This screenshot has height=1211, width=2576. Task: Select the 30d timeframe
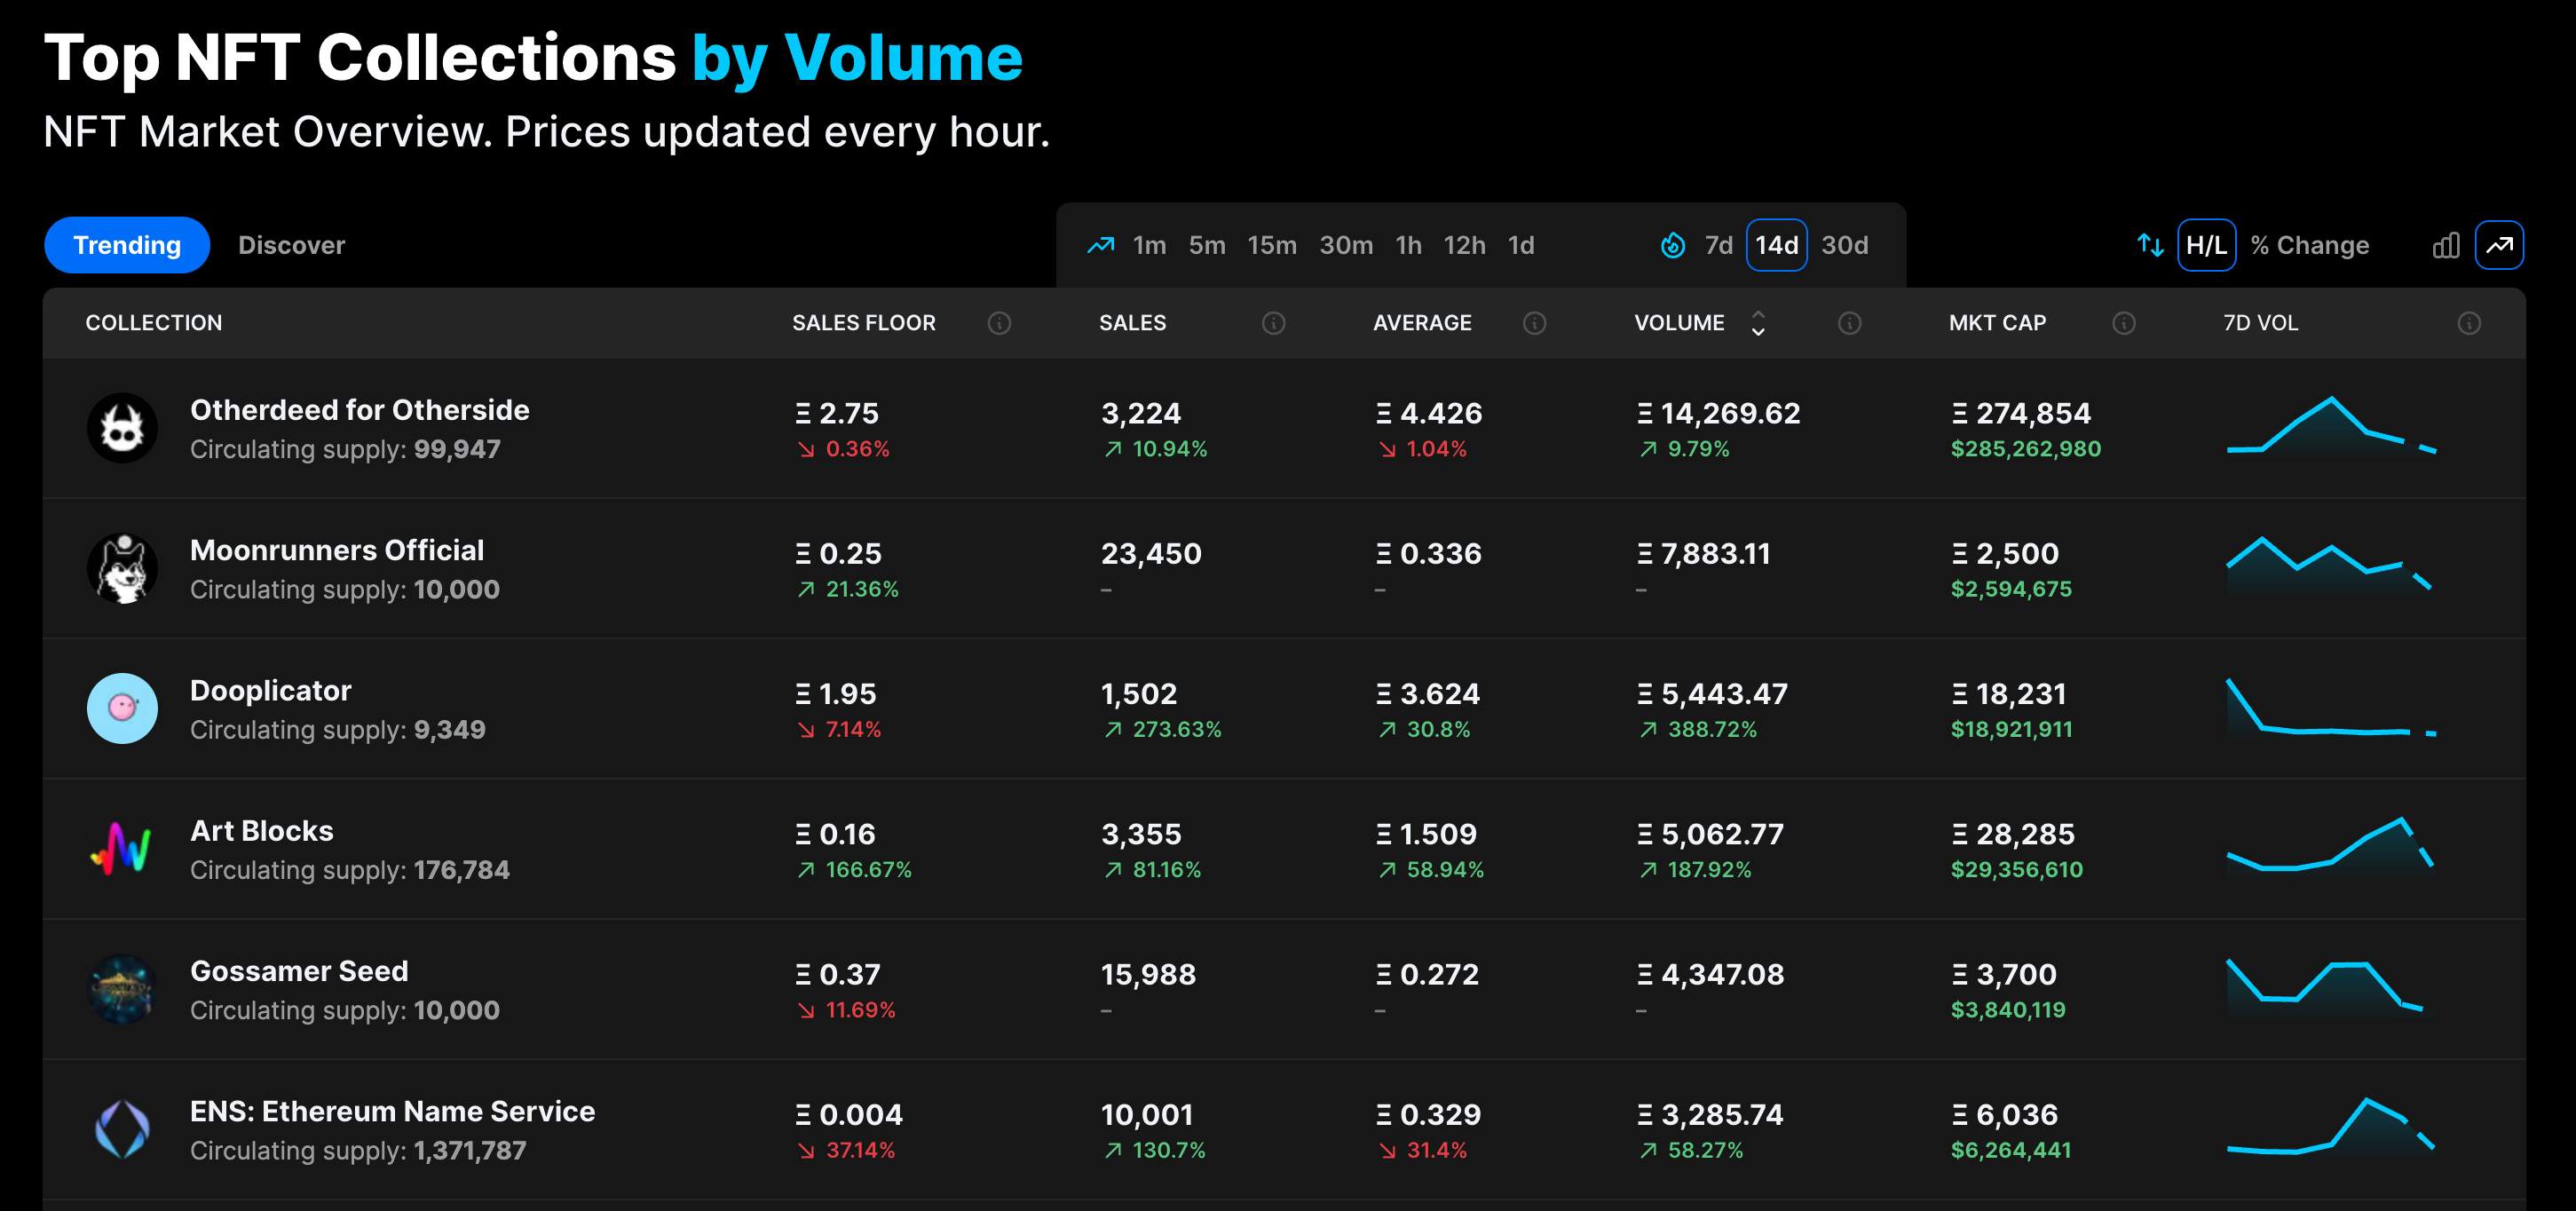tap(1844, 245)
